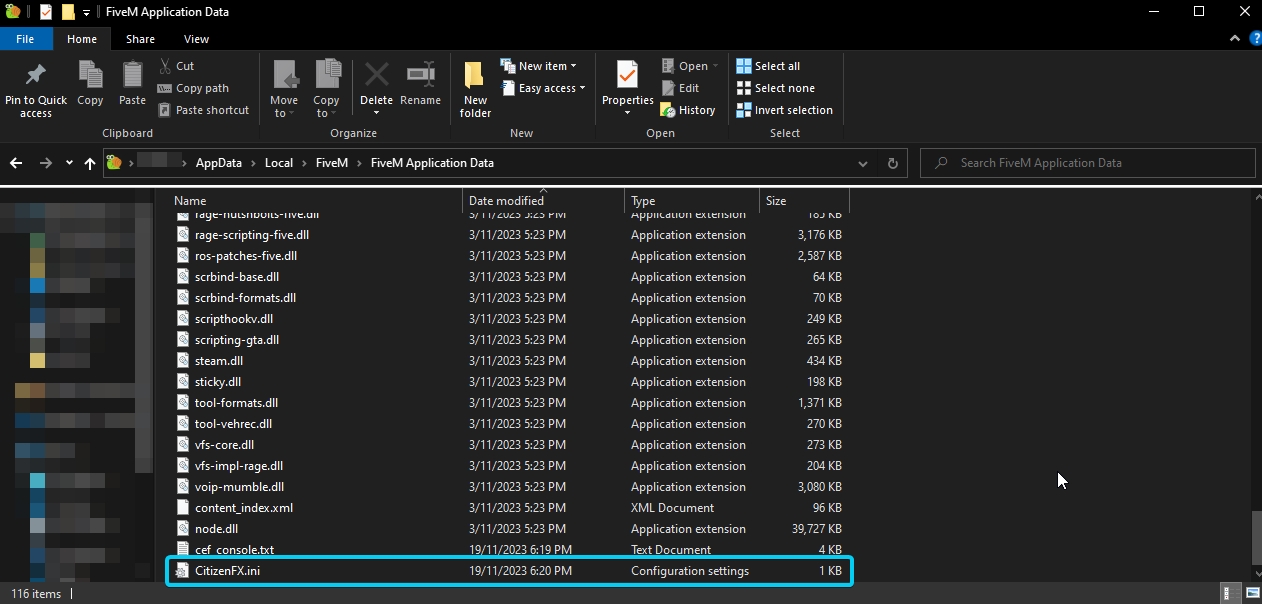Expand the address bar history dropdown
1262x604 pixels.
tap(863, 163)
